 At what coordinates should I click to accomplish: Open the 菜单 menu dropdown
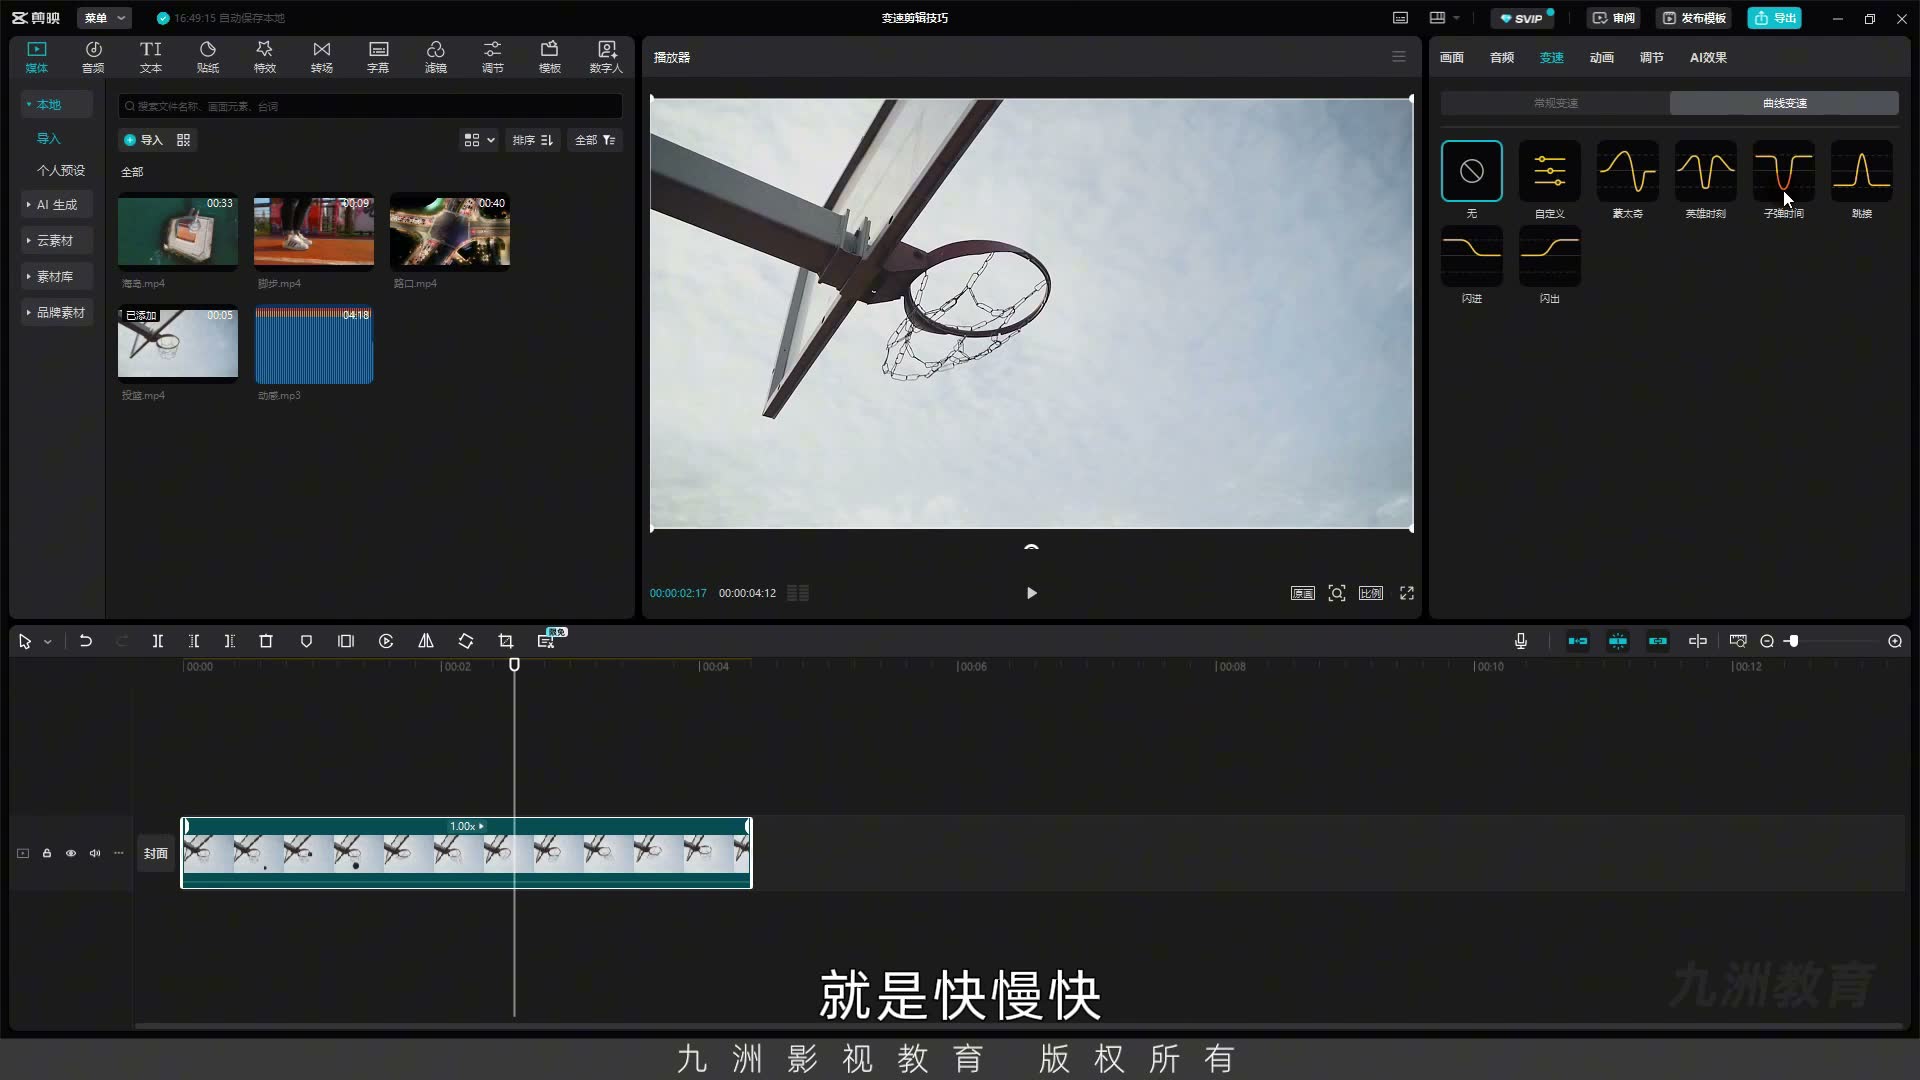(104, 18)
